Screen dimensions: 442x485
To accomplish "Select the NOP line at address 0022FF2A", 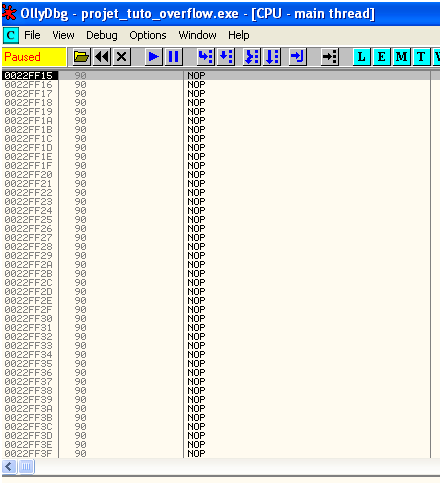I will coord(217,265).
